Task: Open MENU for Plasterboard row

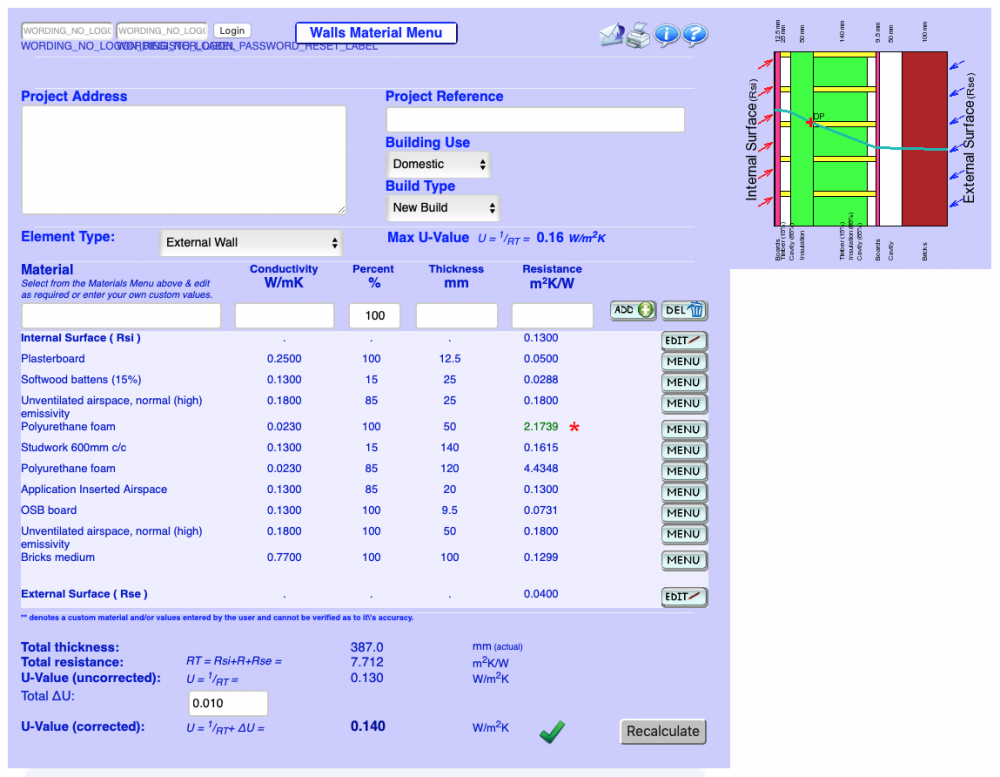Action: tap(684, 362)
